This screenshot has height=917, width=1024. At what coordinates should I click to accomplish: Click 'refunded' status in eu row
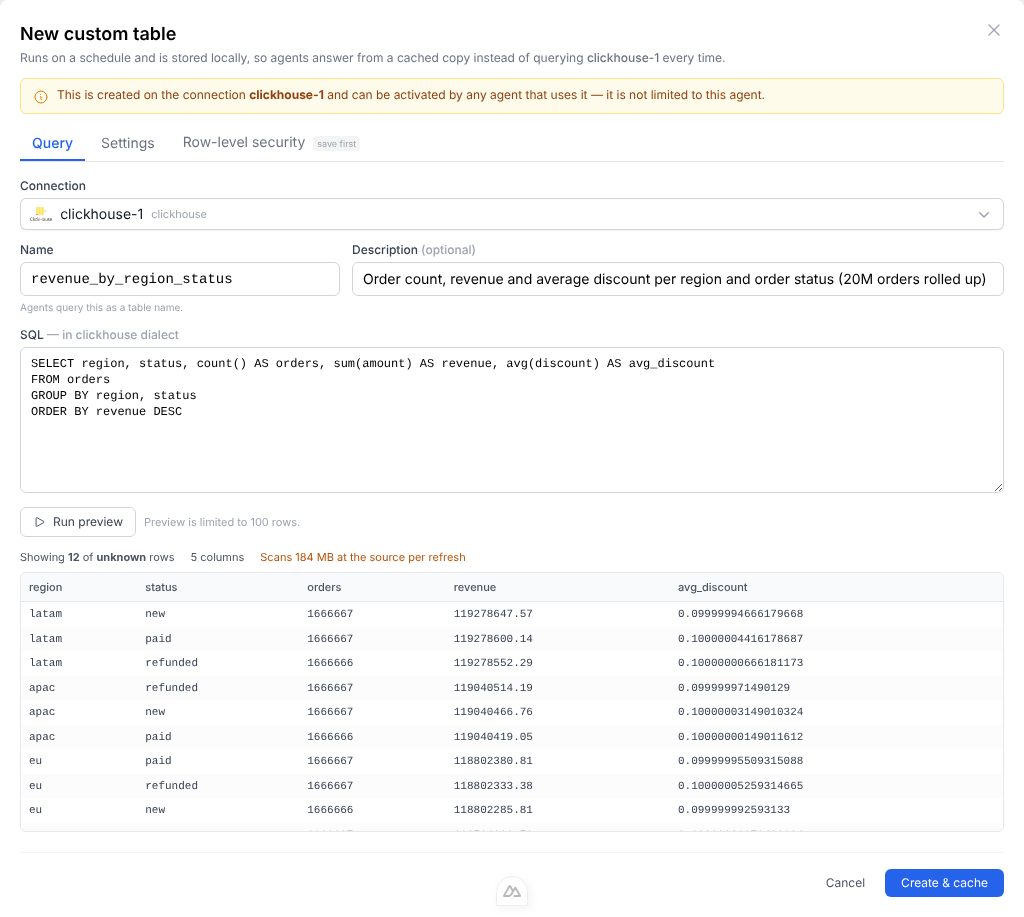(171, 785)
